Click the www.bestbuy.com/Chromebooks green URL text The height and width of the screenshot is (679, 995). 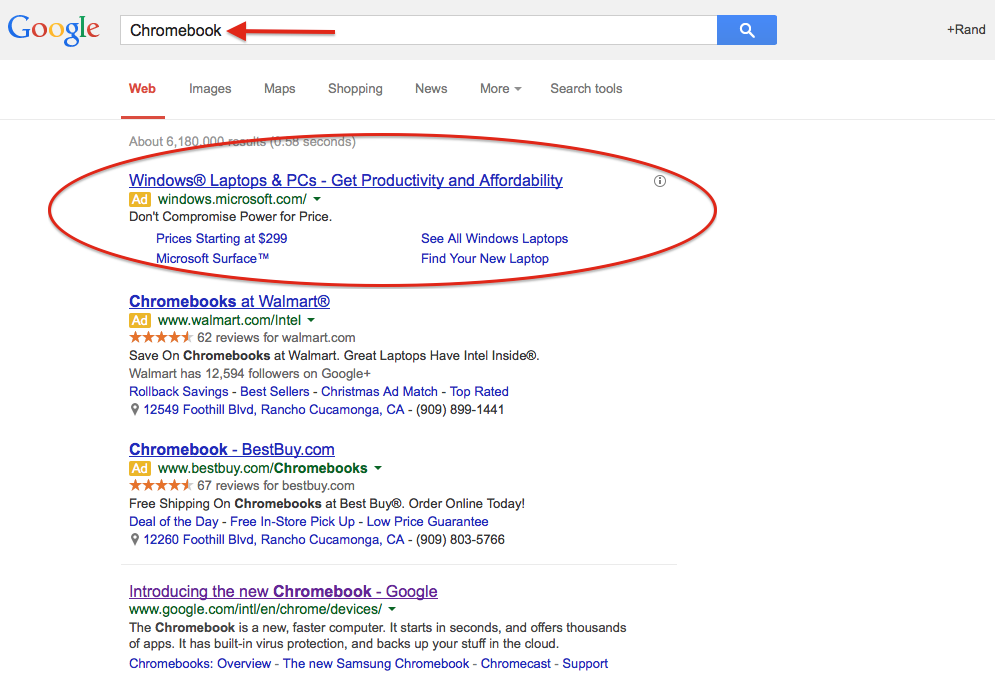[263, 468]
